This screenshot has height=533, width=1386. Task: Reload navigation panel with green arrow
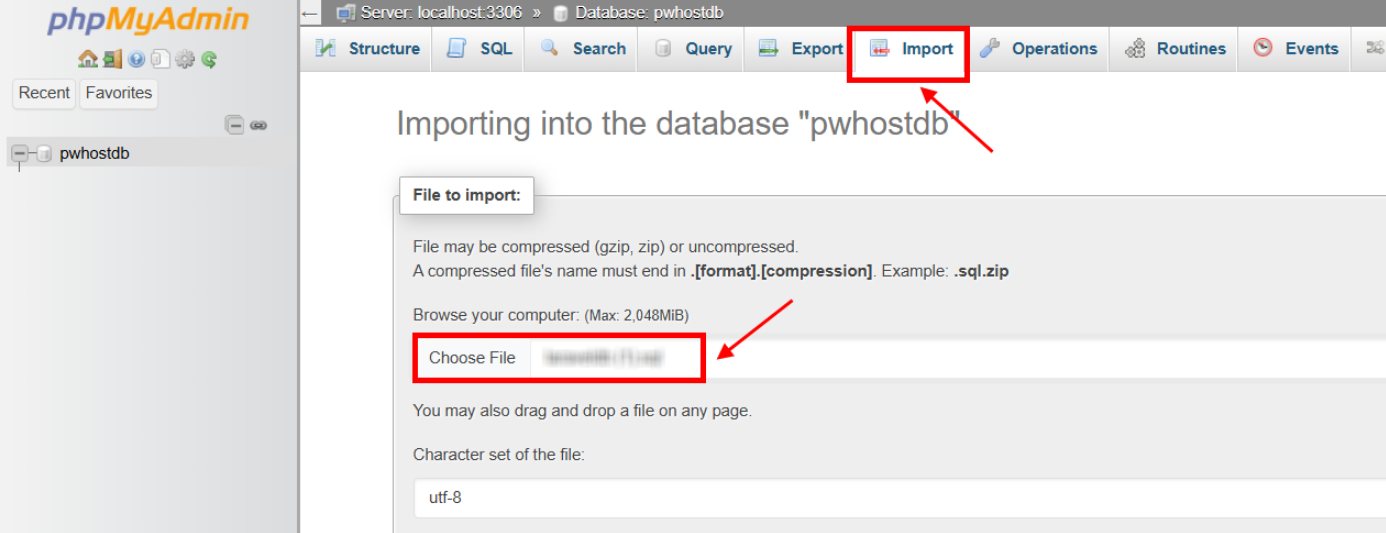(x=209, y=59)
